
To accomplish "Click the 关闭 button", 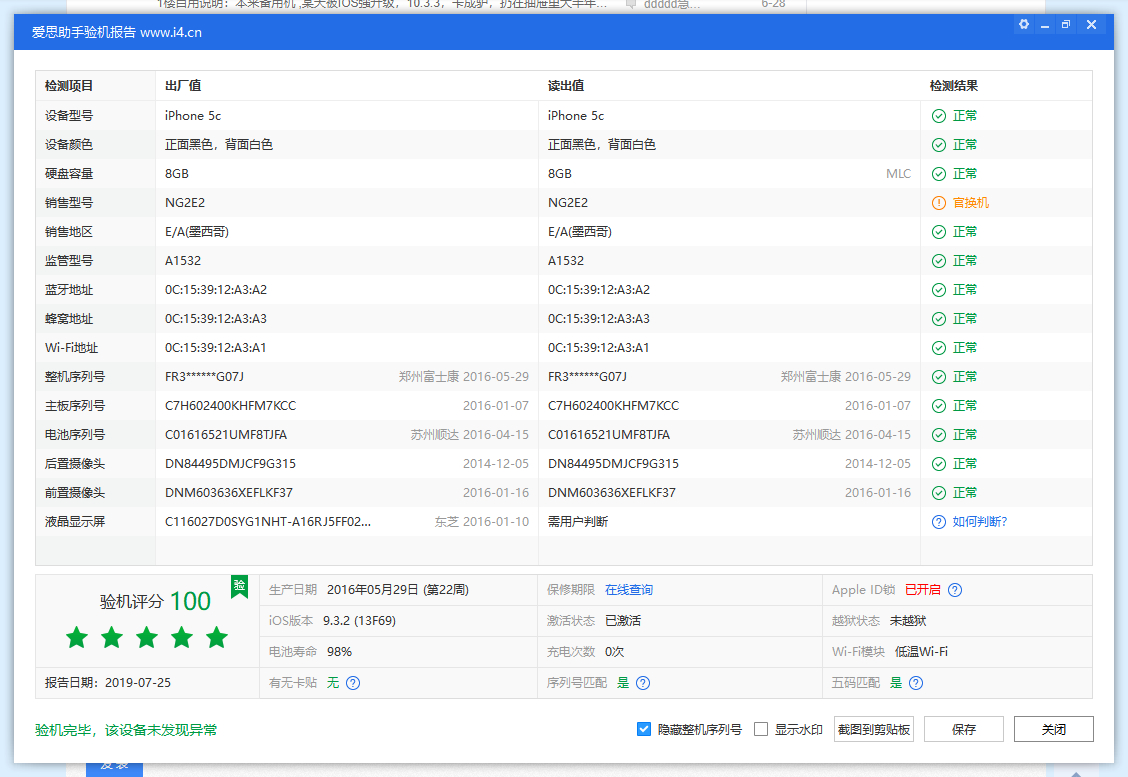I will tap(1054, 730).
